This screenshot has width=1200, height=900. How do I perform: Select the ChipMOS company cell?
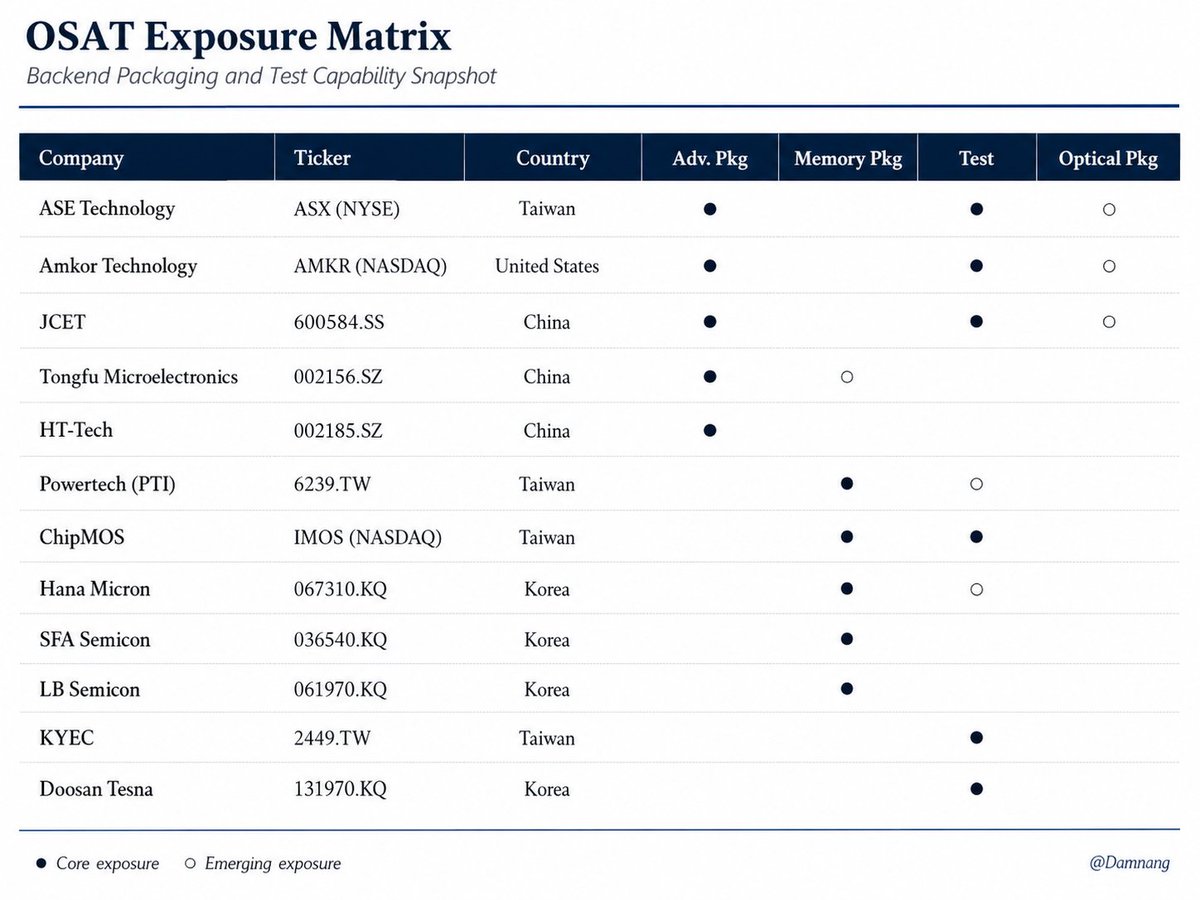point(82,537)
